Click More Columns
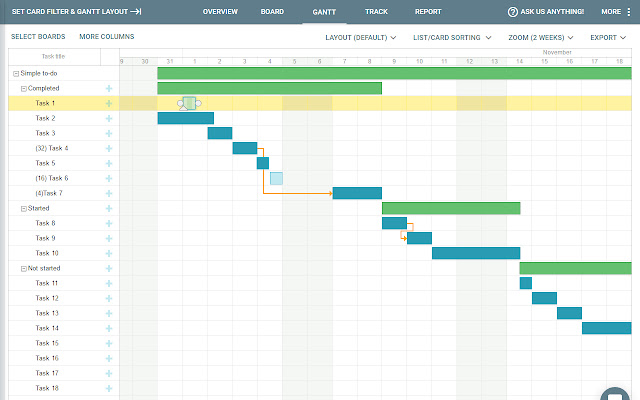The image size is (640, 400). point(107,37)
